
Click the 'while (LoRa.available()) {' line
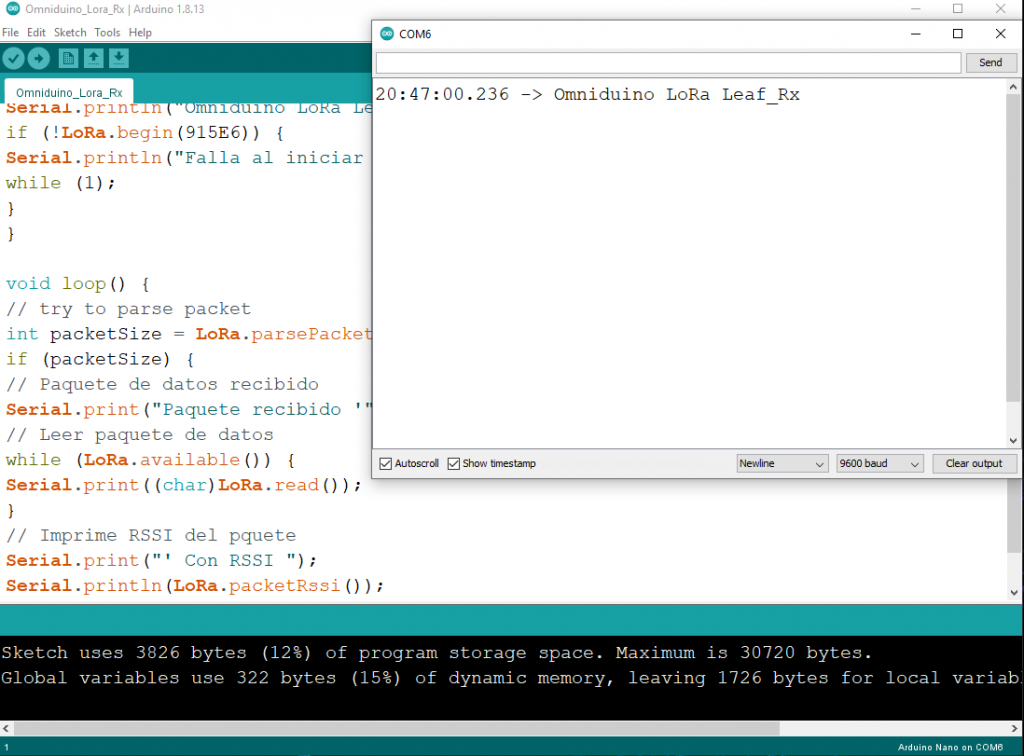[x=150, y=460]
